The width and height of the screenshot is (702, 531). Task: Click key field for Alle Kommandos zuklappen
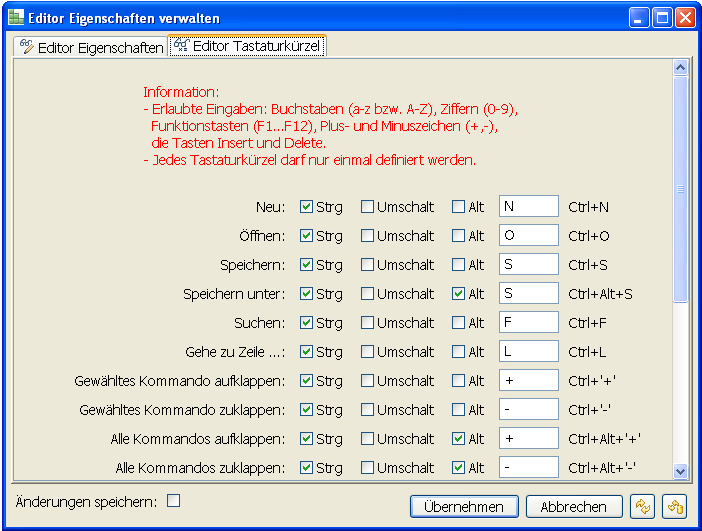pyautogui.click(x=528, y=468)
